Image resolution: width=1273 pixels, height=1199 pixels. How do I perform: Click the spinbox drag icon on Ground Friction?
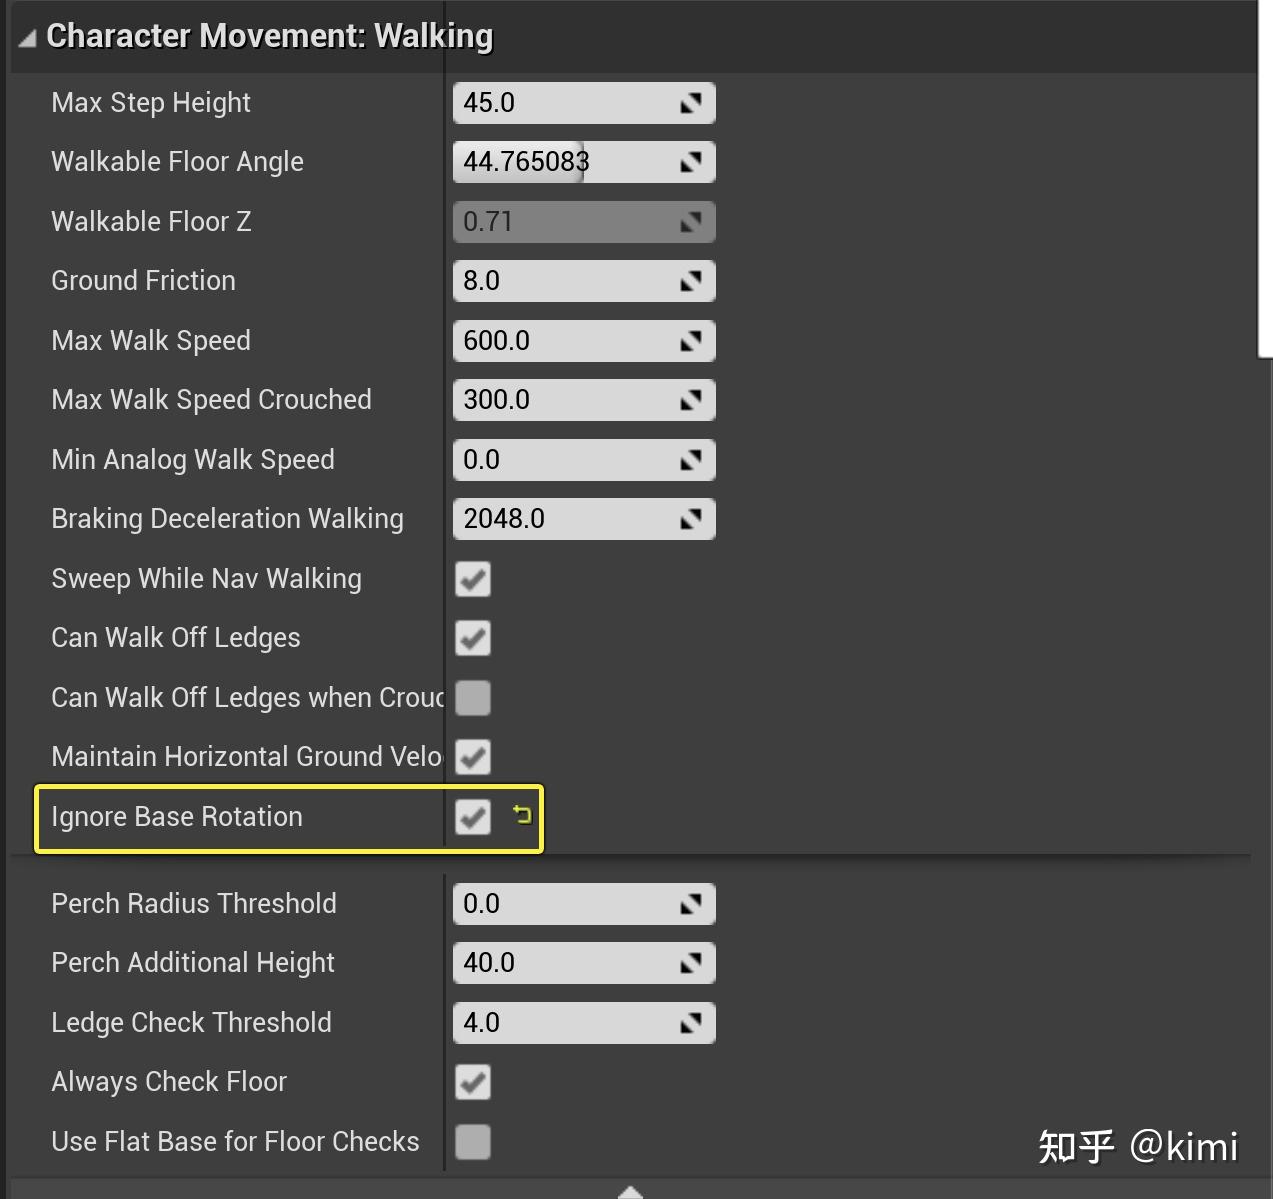click(x=692, y=281)
